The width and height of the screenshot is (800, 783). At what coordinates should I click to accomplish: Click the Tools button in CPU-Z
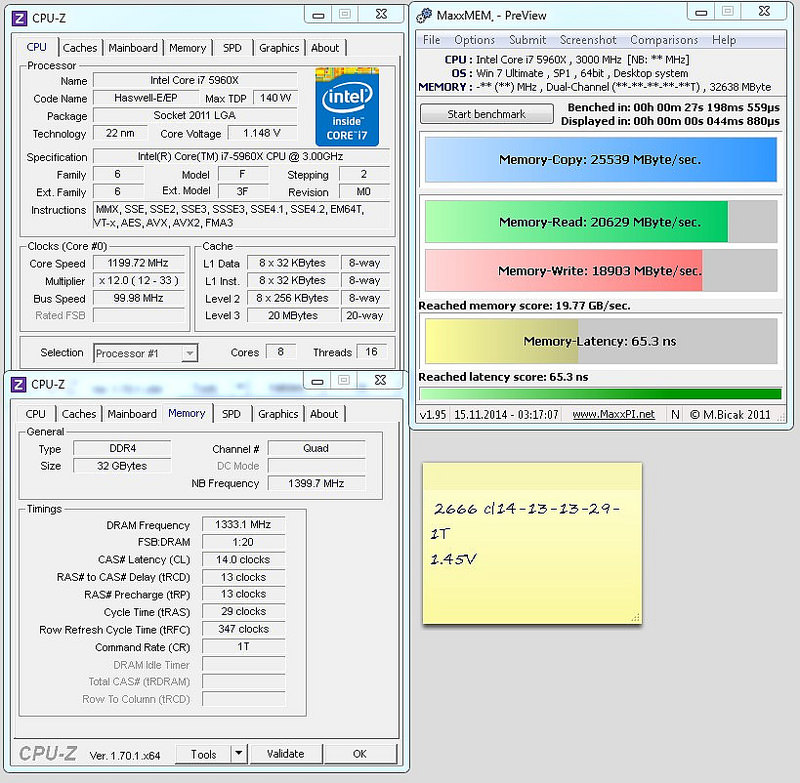[x=203, y=754]
